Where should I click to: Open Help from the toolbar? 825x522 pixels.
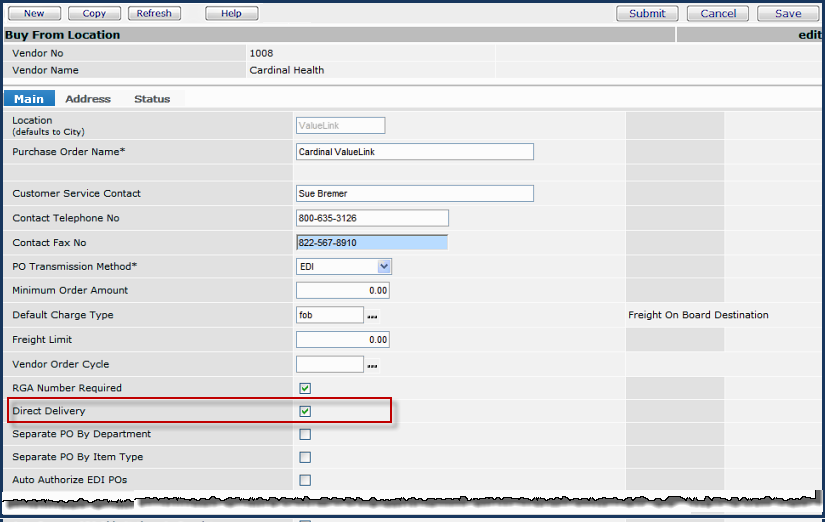[x=231, y=14]
